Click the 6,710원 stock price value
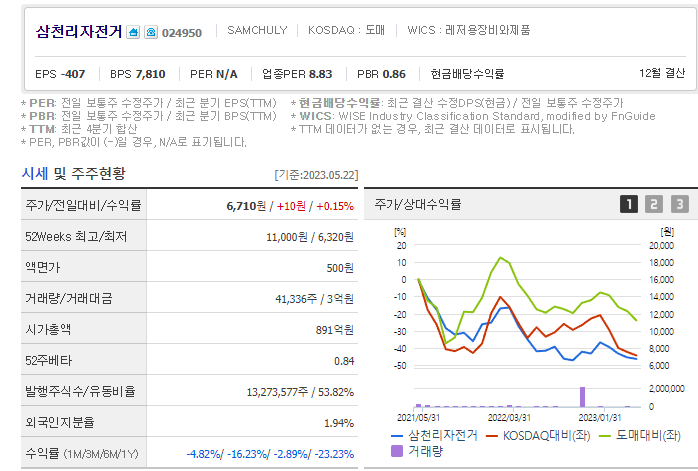 click(x=246, y=206)
